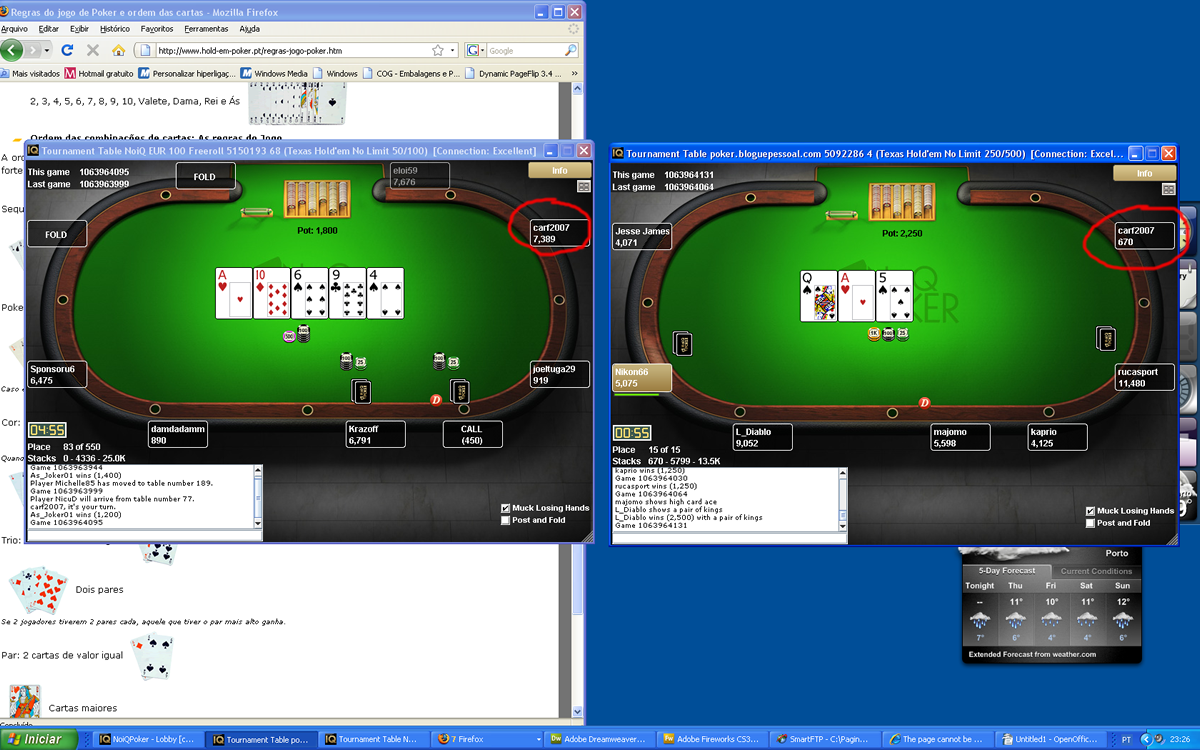1200x750 pixels.
Task: Click CALL (450) button on left table
Action: pyautogui.click(x=473, y=434)
